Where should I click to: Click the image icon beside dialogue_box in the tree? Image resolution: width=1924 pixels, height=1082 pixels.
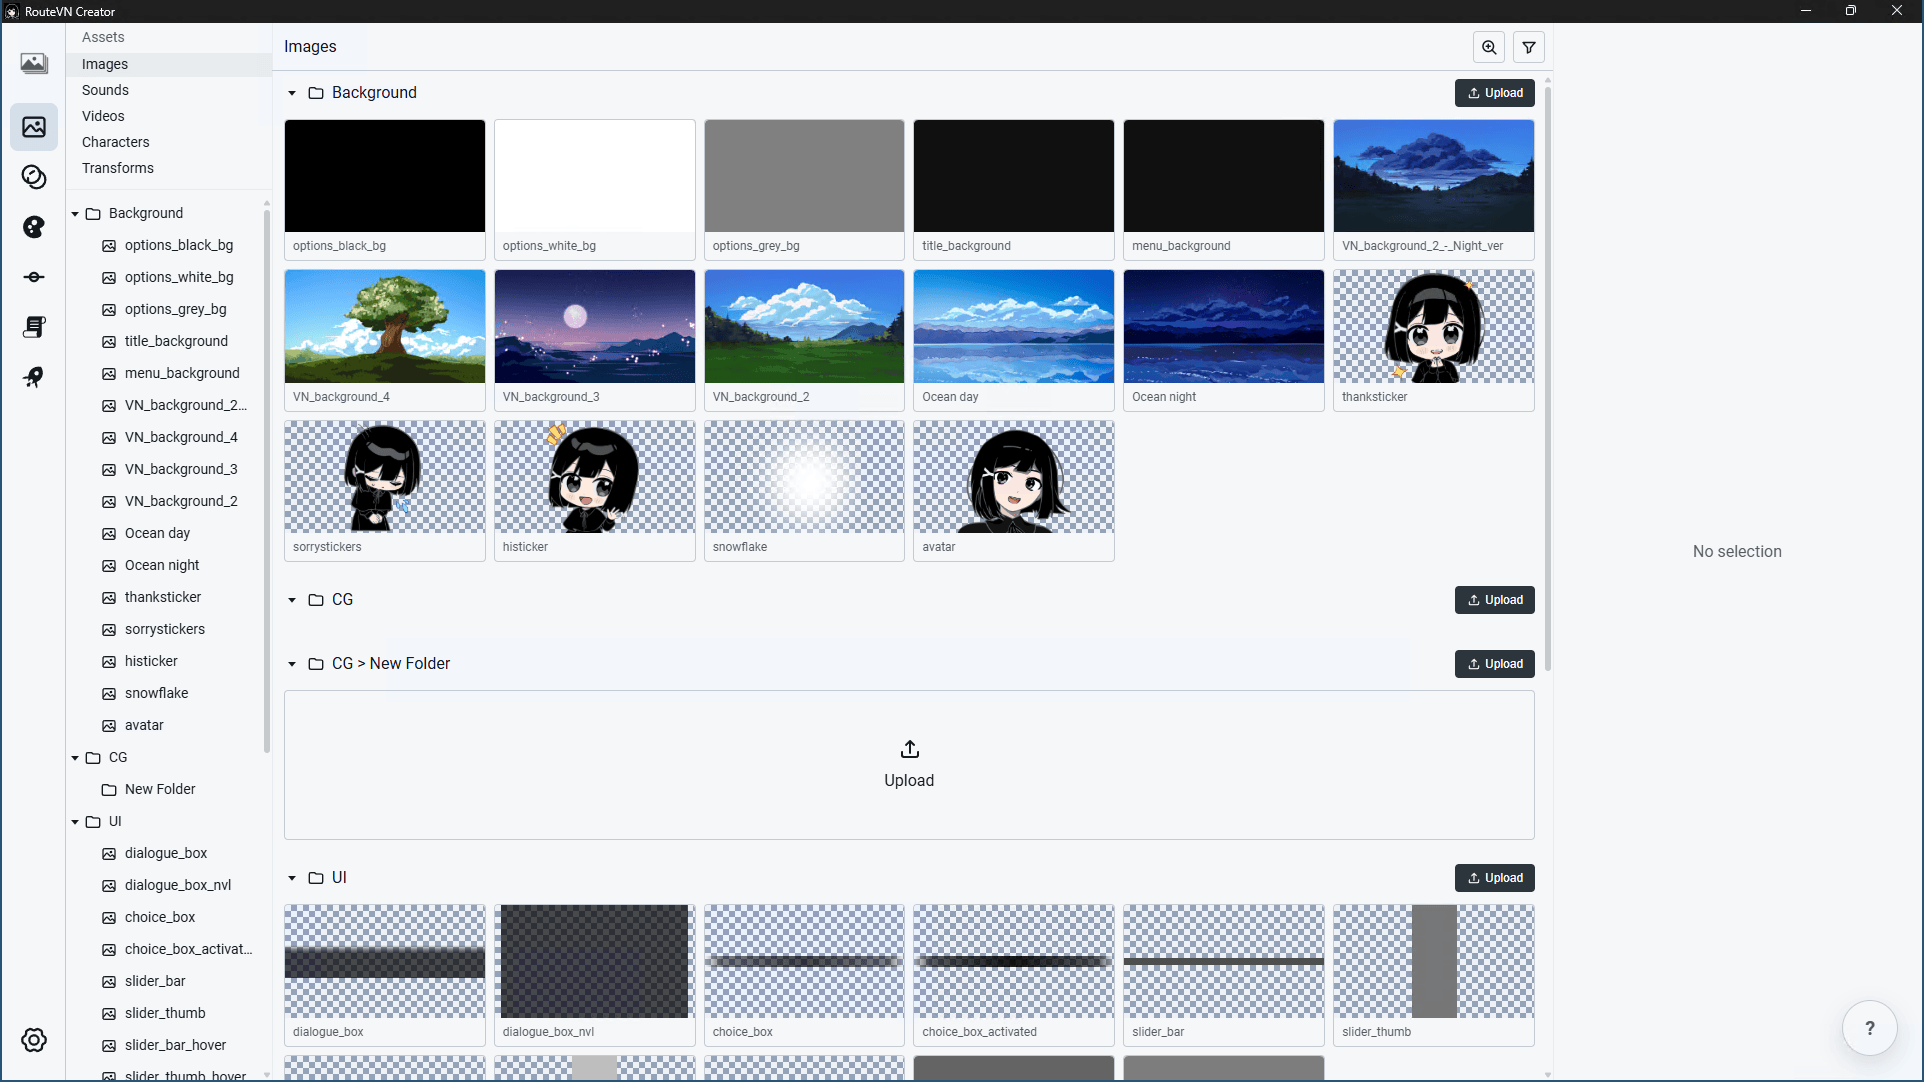109,853
